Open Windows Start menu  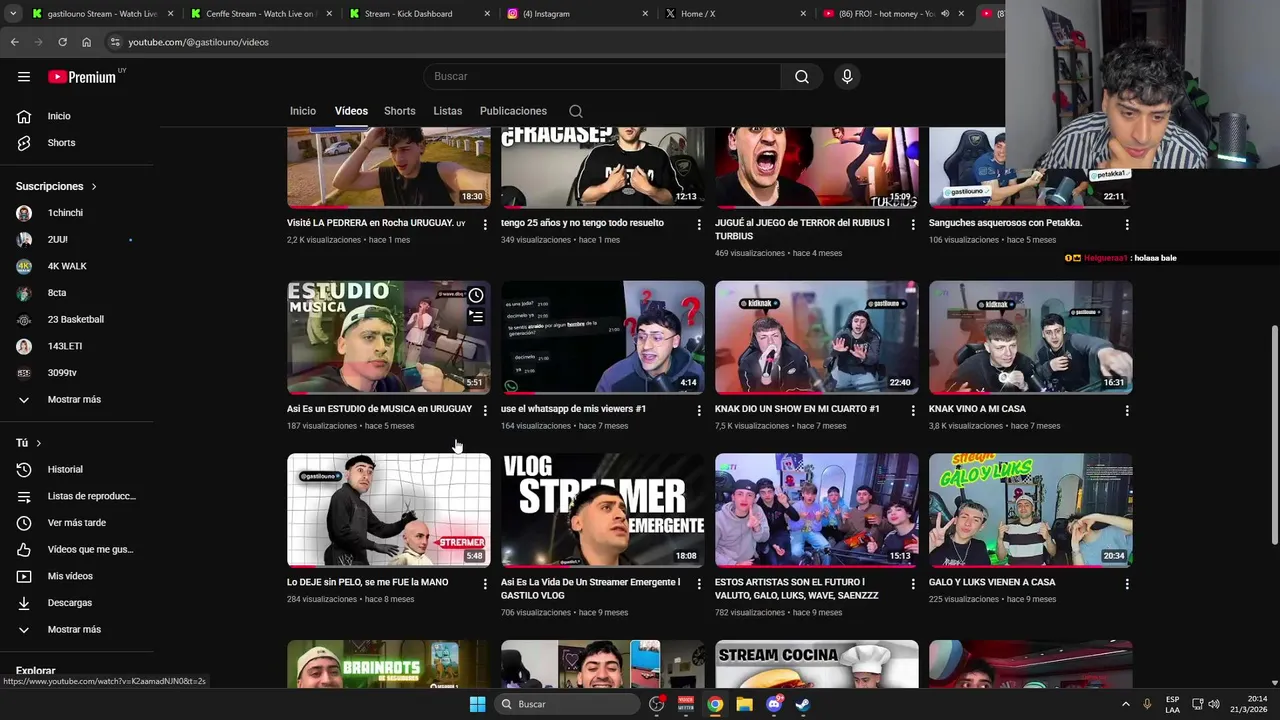[478, 704]
